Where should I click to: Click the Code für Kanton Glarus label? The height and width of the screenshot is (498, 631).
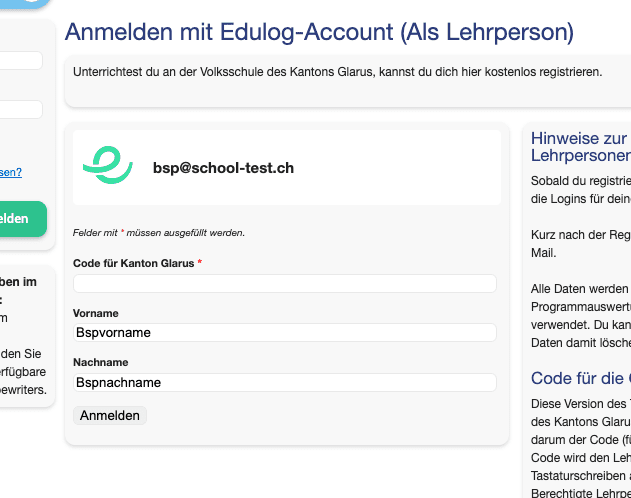tap(134, 263)
